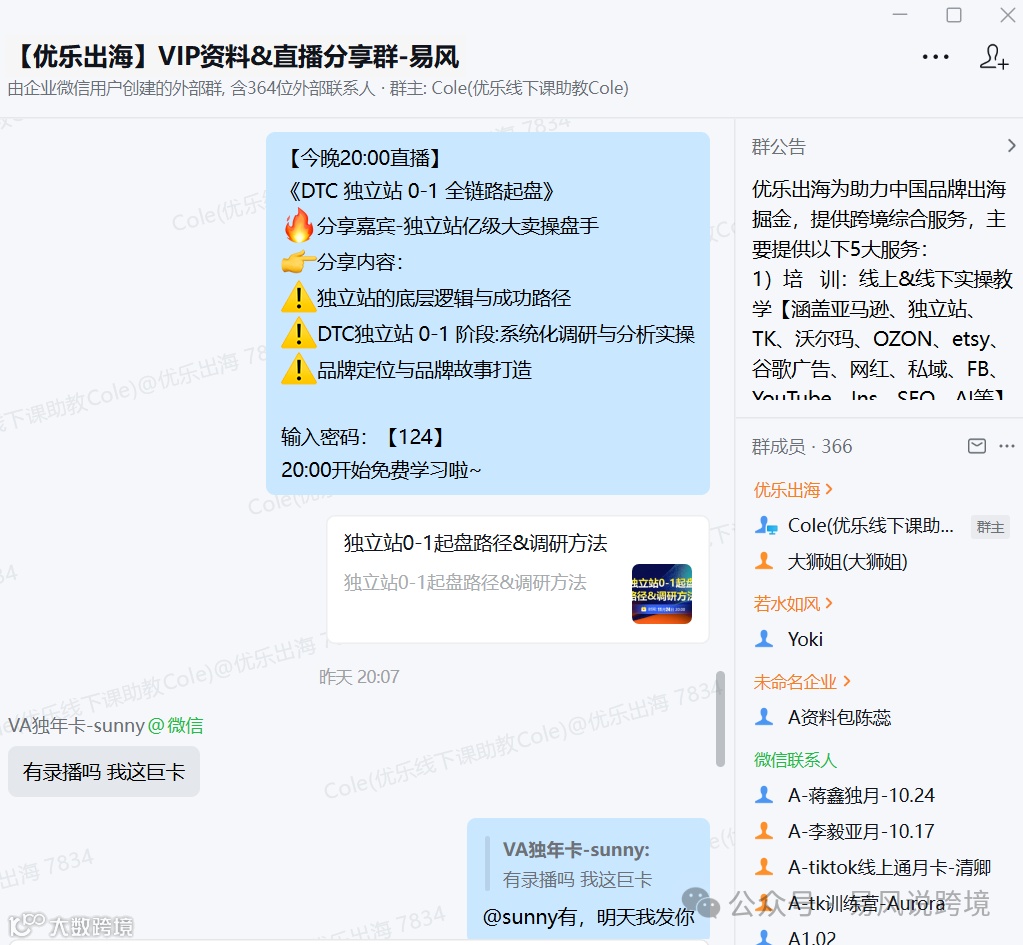Click the avatar icon of Cole member
Viewport: 1023px width, 945px height.
[765, 525]
